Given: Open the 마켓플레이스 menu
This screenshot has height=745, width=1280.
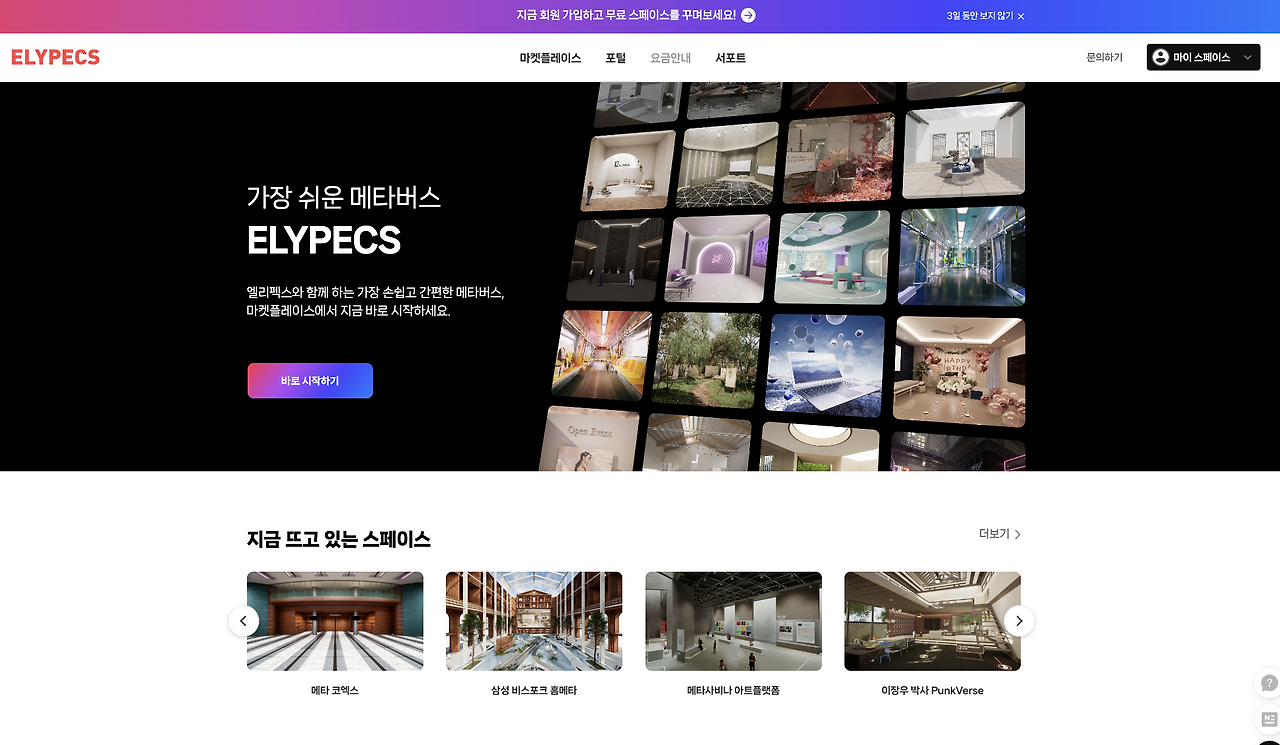Looking at the screenshot, I should pyautogui.click(x=548, y=57).
